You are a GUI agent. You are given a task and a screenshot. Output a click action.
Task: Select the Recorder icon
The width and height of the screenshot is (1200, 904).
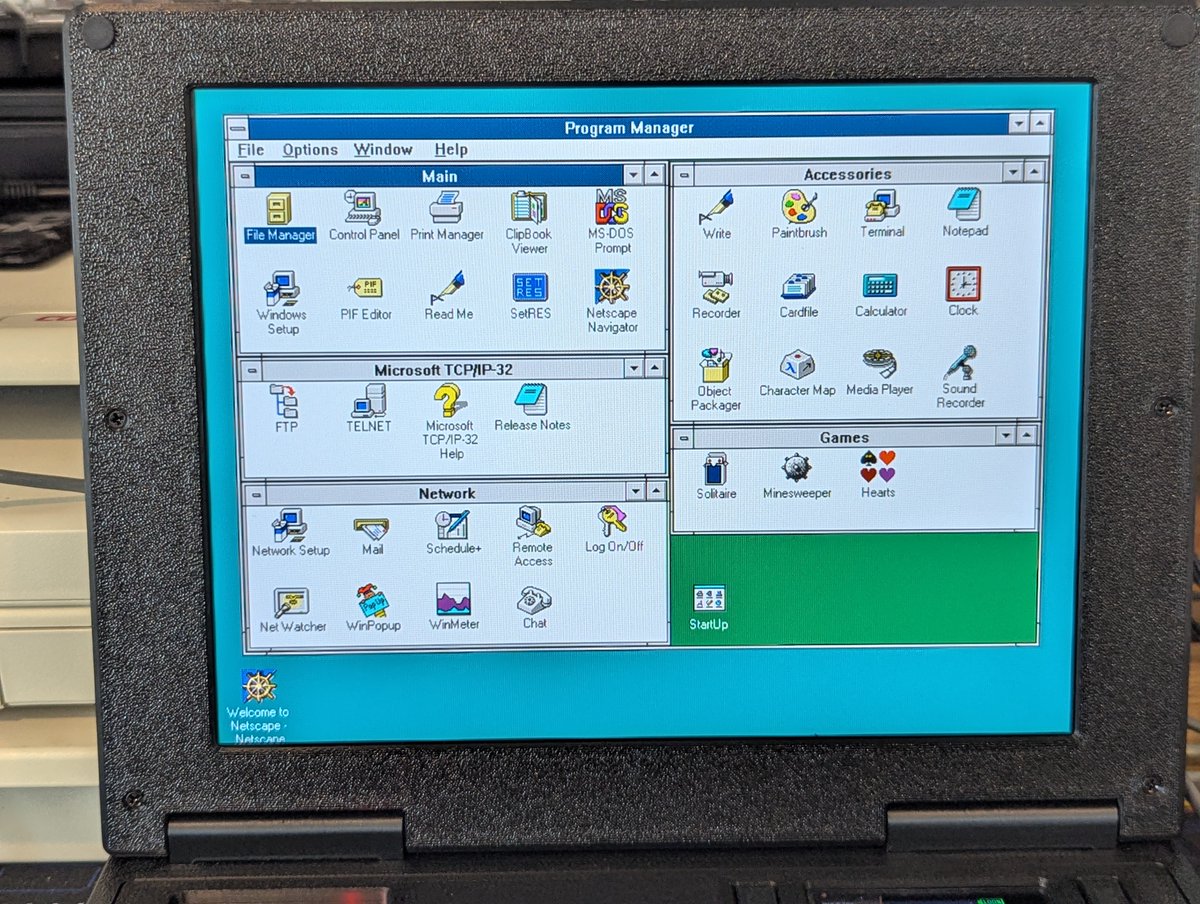click(716, 286)
